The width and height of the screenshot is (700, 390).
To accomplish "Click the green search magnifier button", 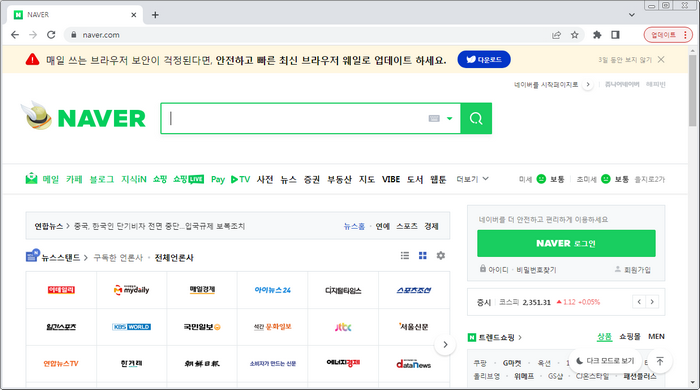I will (x=476, y=118).
